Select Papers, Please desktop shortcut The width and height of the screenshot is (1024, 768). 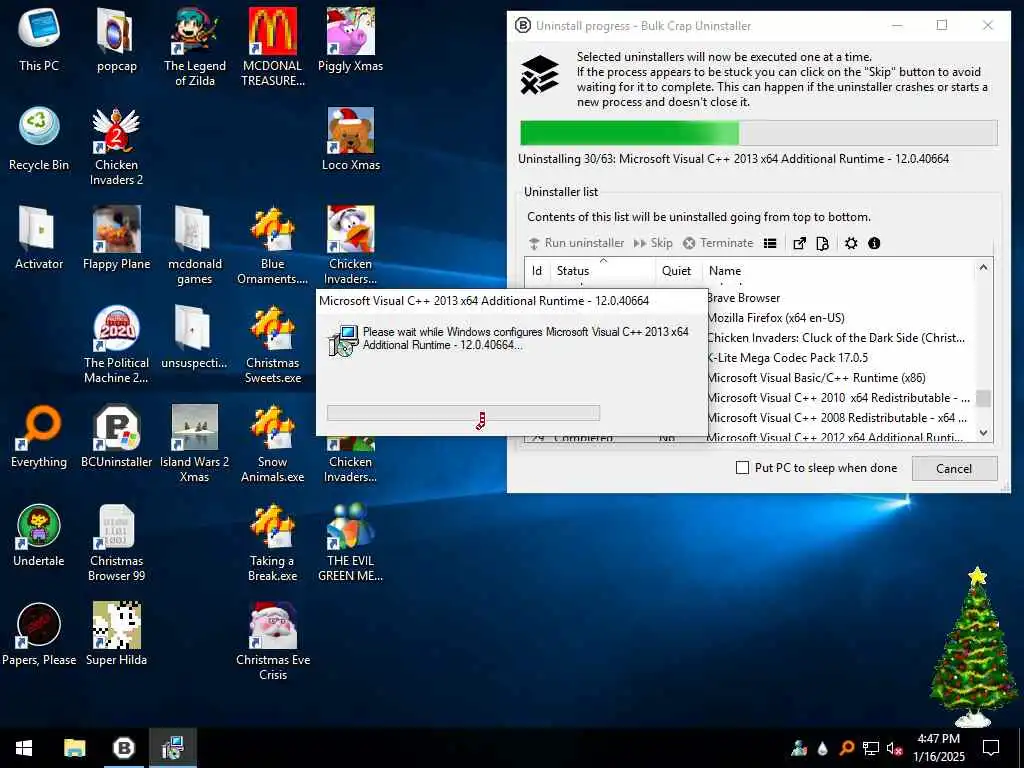39,634
